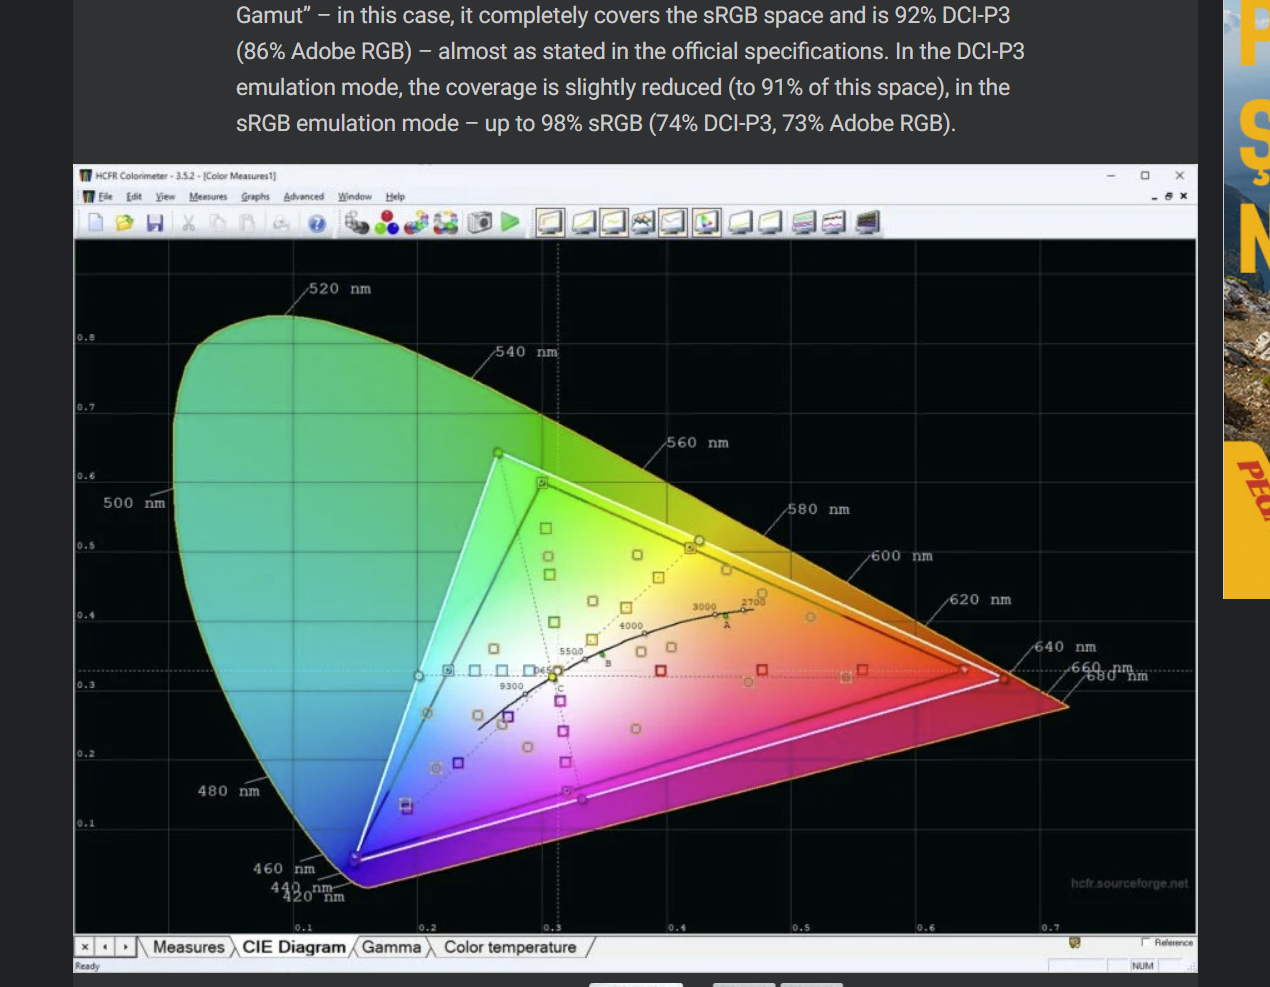Screen dimensions: 1270x987
Task: Maximize the HCFR Colorimeter window
Action: (1145, 175)
